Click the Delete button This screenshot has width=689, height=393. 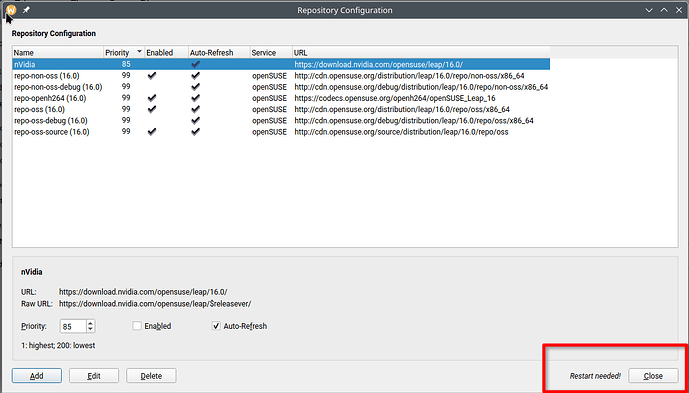[x=151, y=376]
